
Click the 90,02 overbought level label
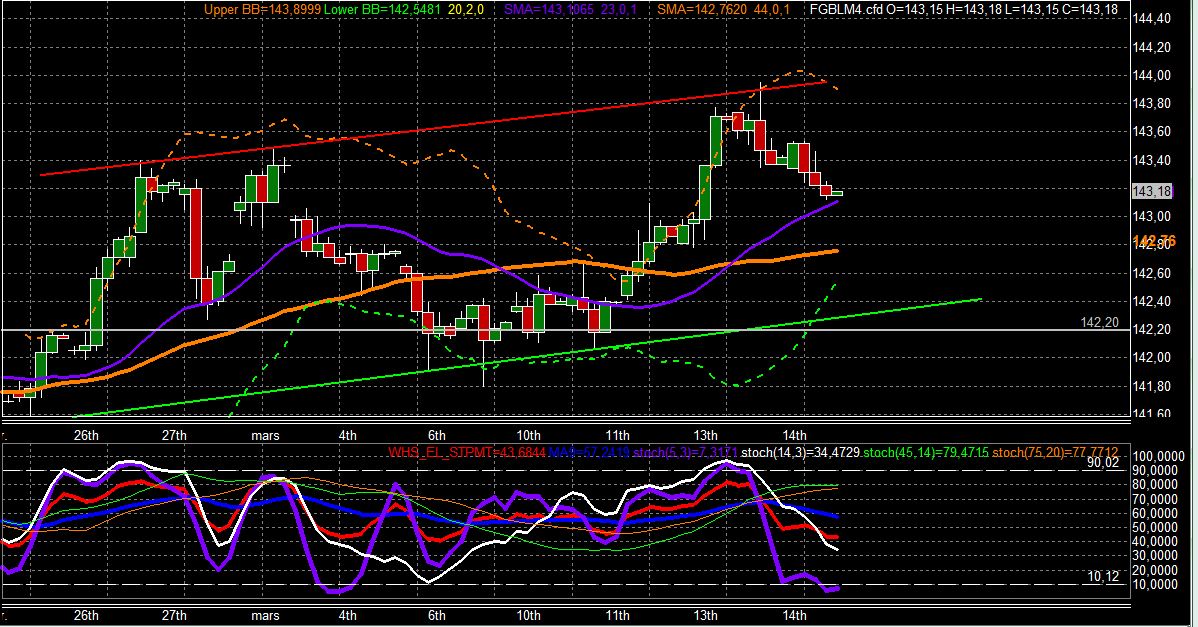(1103, 463)
